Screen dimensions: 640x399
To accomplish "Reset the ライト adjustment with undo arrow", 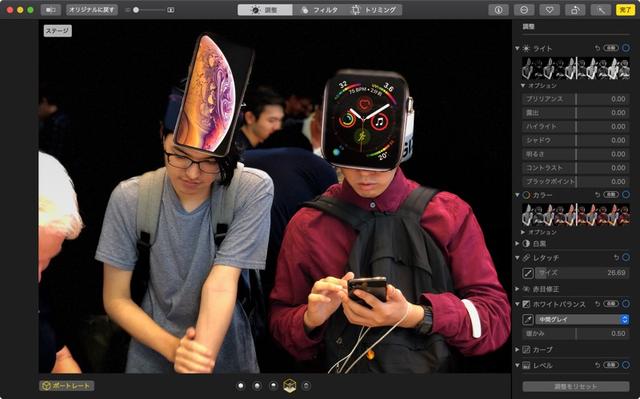I will tap(597, 48).
